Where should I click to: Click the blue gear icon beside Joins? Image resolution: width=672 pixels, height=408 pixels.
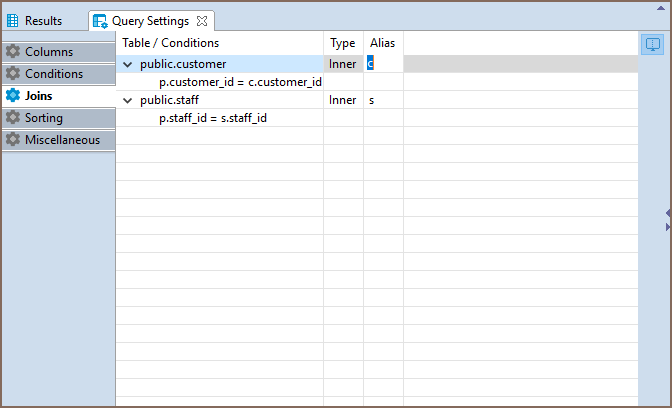point(13,96)
